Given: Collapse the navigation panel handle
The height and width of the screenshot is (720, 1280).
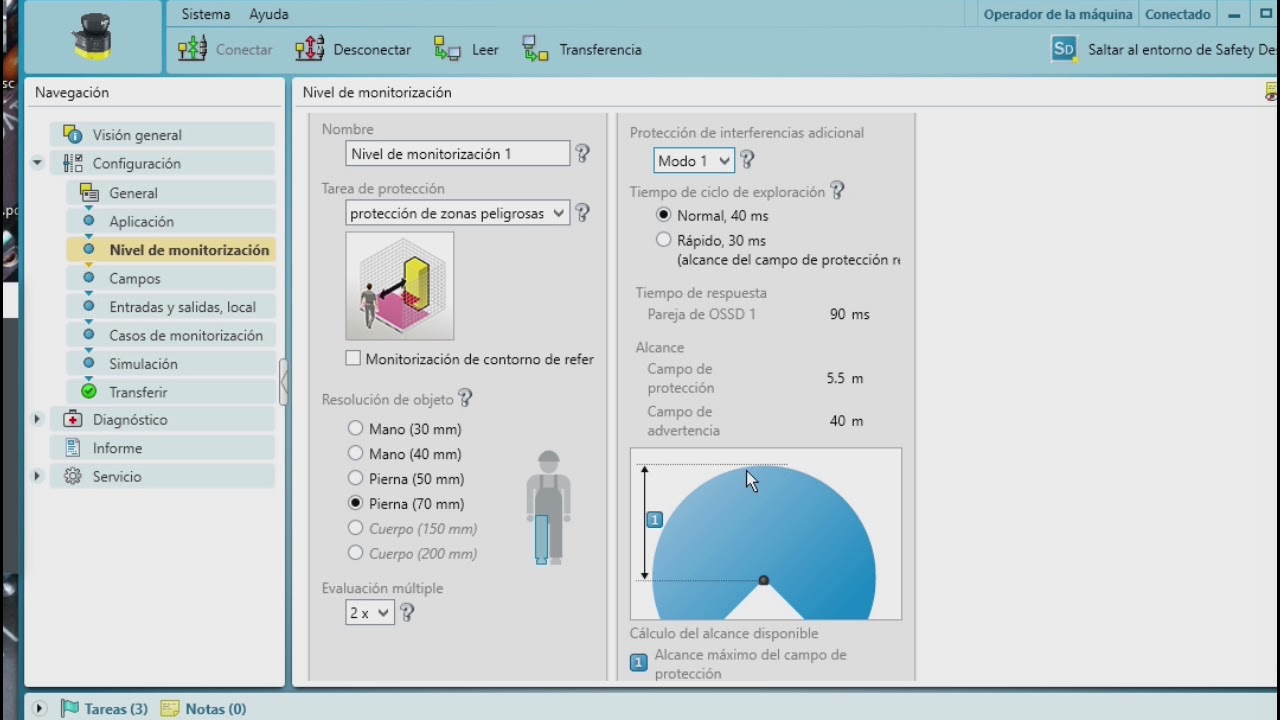Looking at the screenshot, I should [x=284, y=381].
